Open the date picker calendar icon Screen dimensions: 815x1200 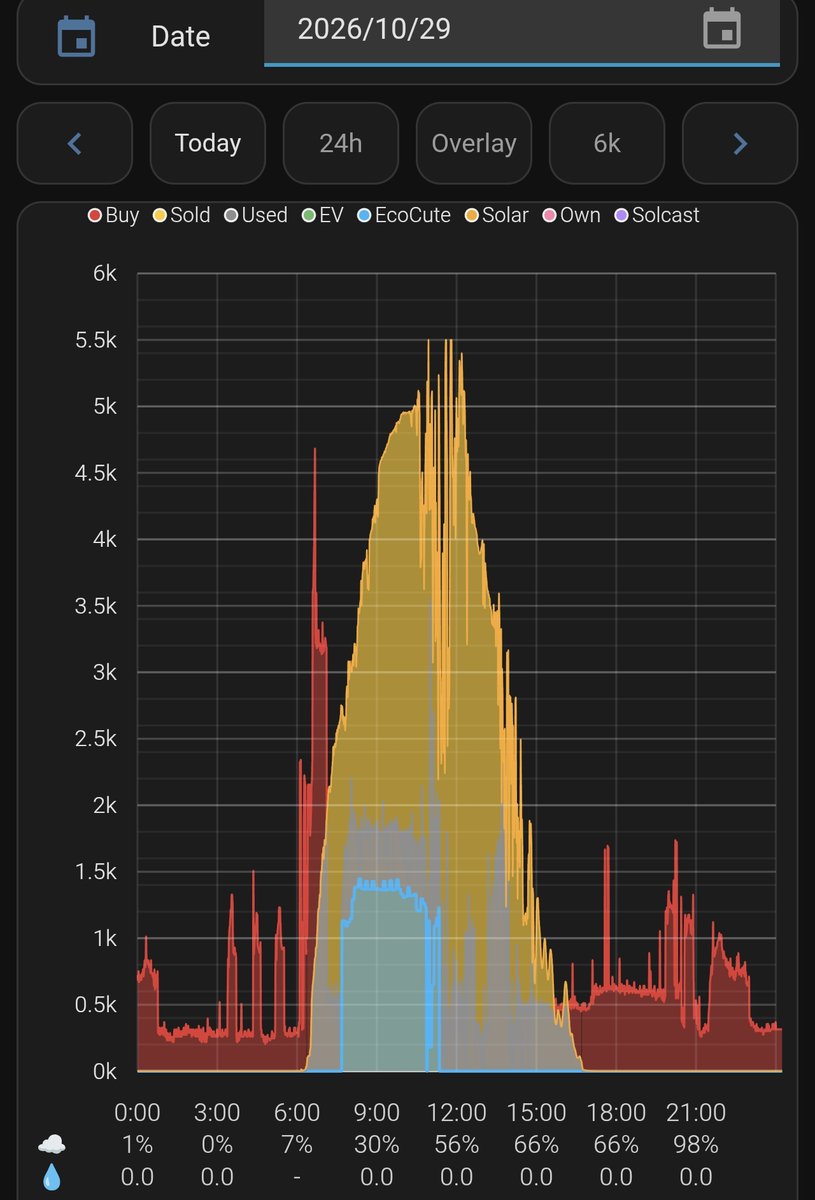pyautogui.click(x=722, y=28)
